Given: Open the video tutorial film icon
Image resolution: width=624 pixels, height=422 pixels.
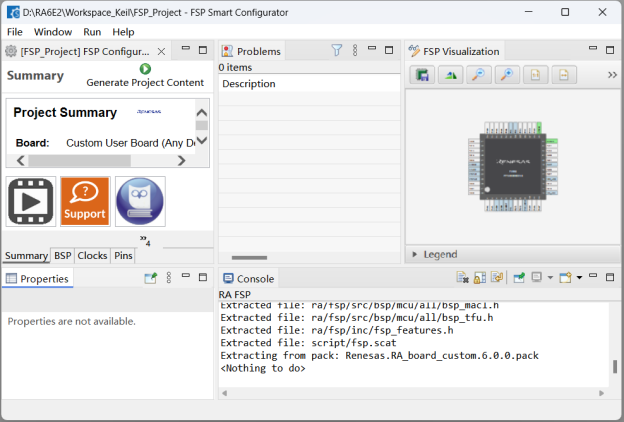Looking at the screenshot, I should click(31, 201).
